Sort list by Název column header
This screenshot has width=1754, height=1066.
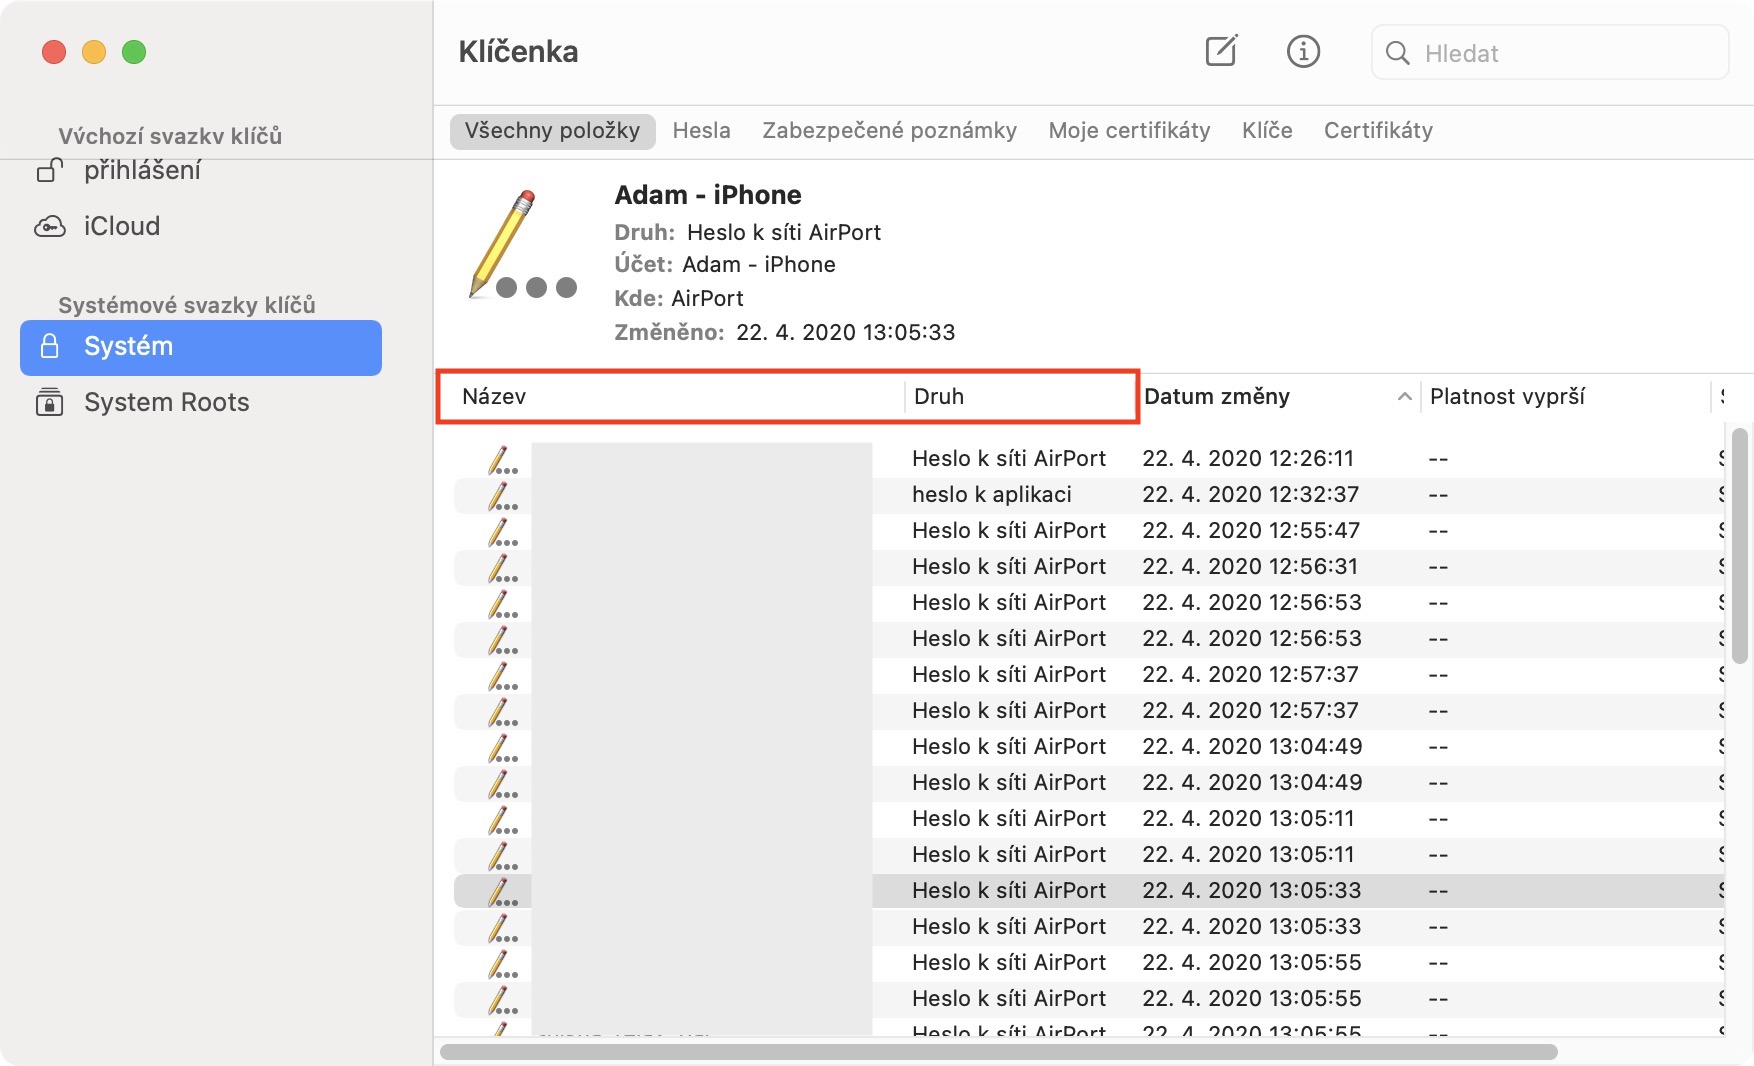[494, 397]
